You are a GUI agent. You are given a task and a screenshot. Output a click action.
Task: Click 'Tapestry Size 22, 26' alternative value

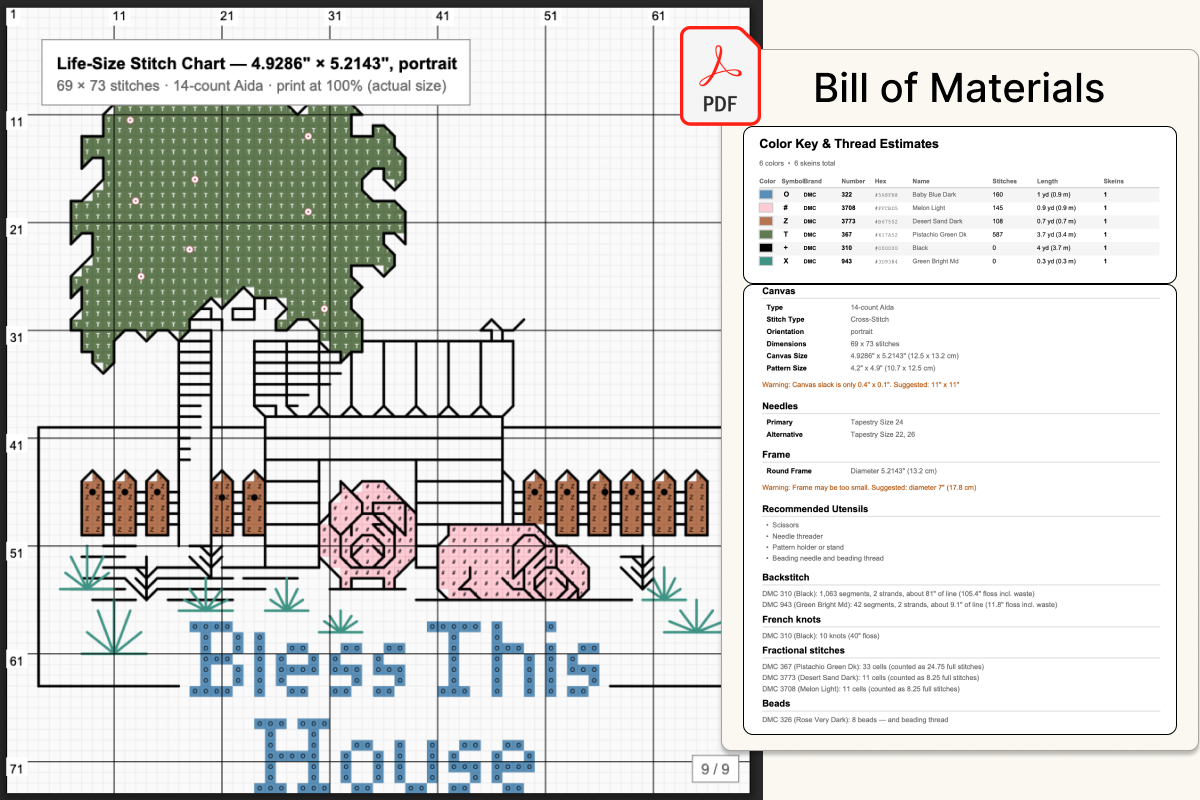882,434
